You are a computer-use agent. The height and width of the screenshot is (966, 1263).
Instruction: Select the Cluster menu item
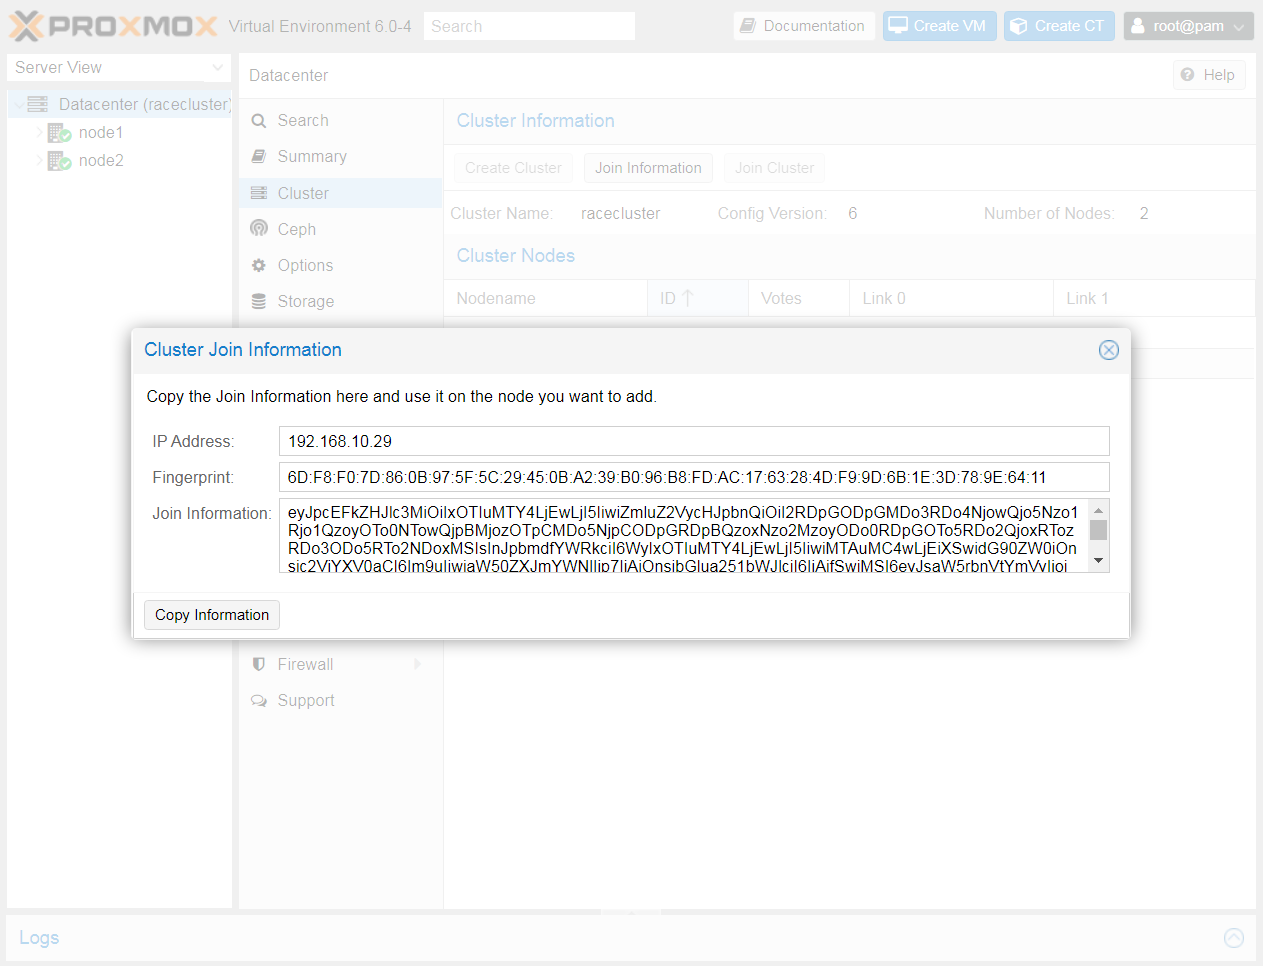(340, 193)
